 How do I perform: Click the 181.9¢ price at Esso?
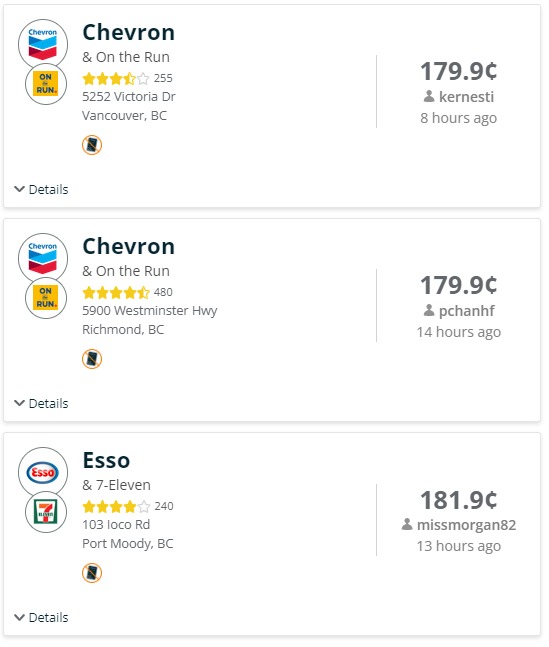(x=459, y=500)
